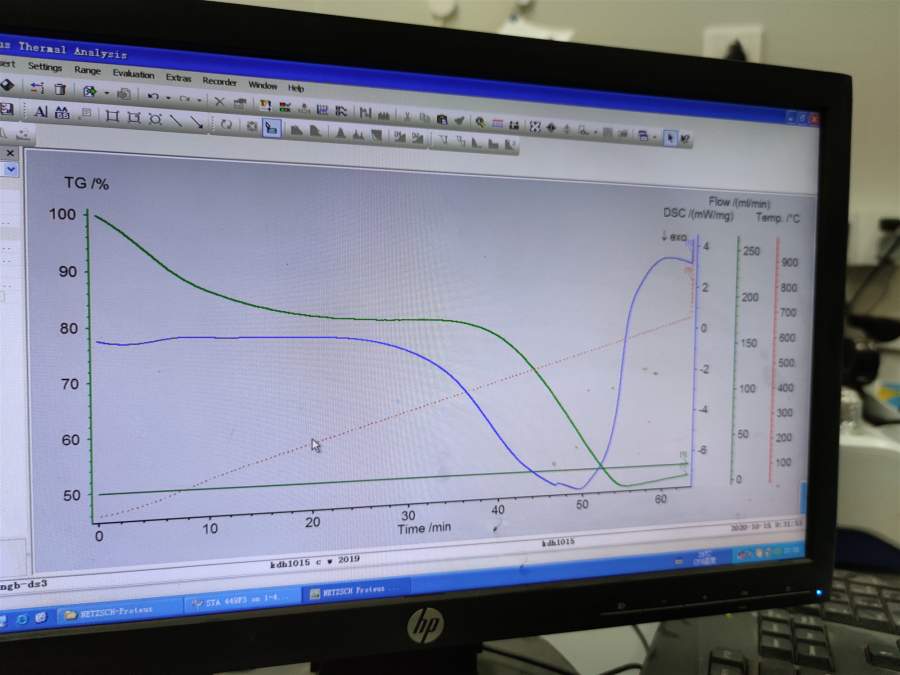Open the Recorder menu
The width and height of the screenshot is (900, 675).
click(x=219, y=82)
